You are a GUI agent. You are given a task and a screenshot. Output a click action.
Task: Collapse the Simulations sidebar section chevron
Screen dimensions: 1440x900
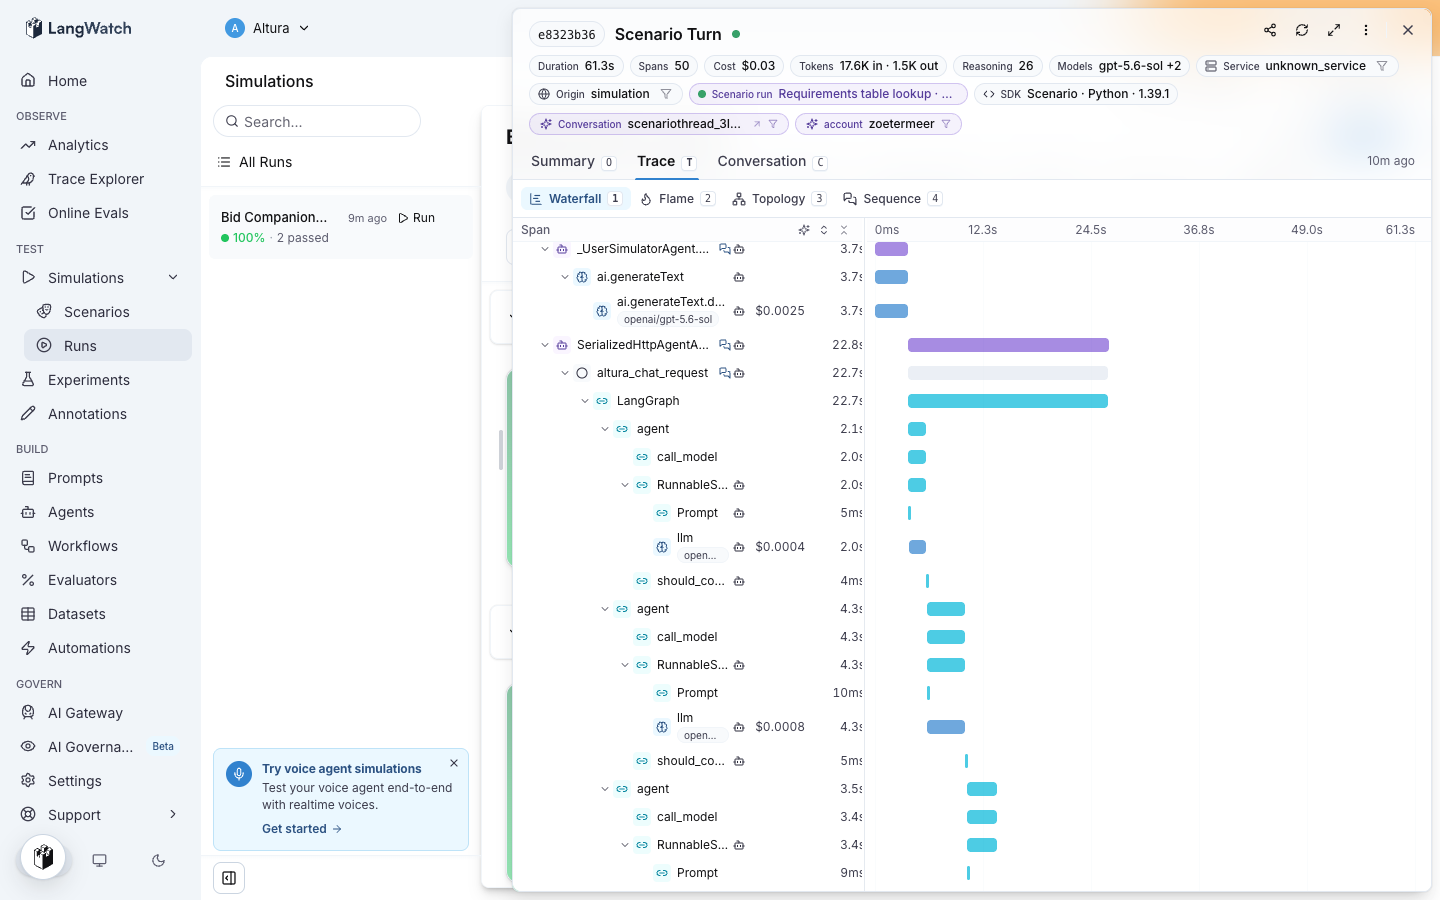point(173,278)
